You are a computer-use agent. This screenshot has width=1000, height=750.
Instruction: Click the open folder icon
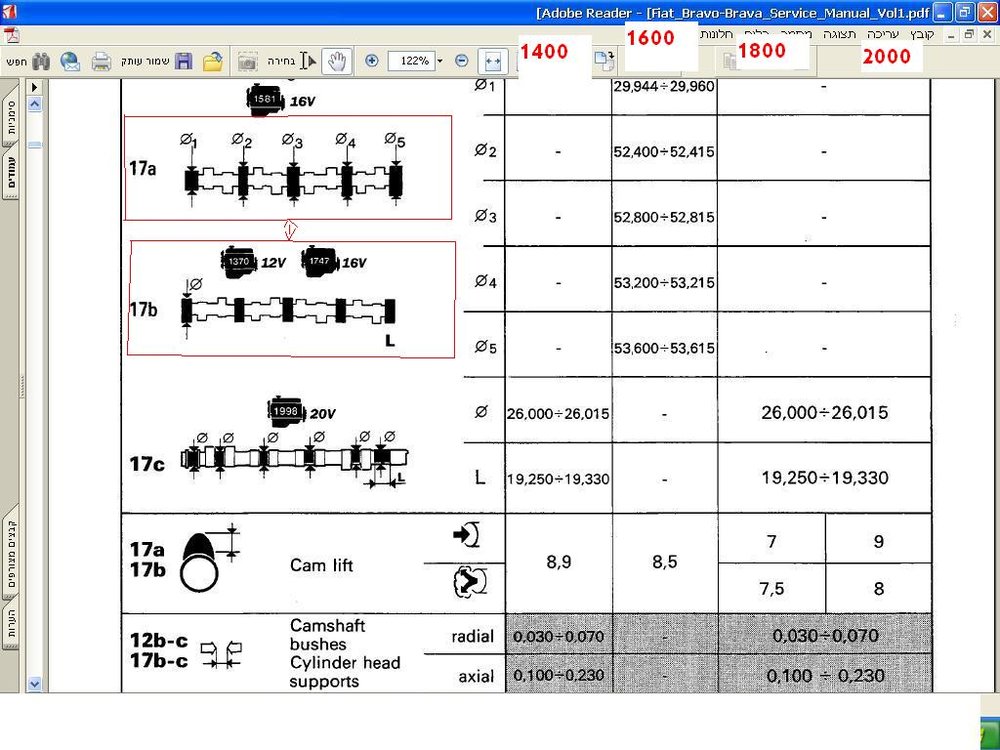coord(212,61)
